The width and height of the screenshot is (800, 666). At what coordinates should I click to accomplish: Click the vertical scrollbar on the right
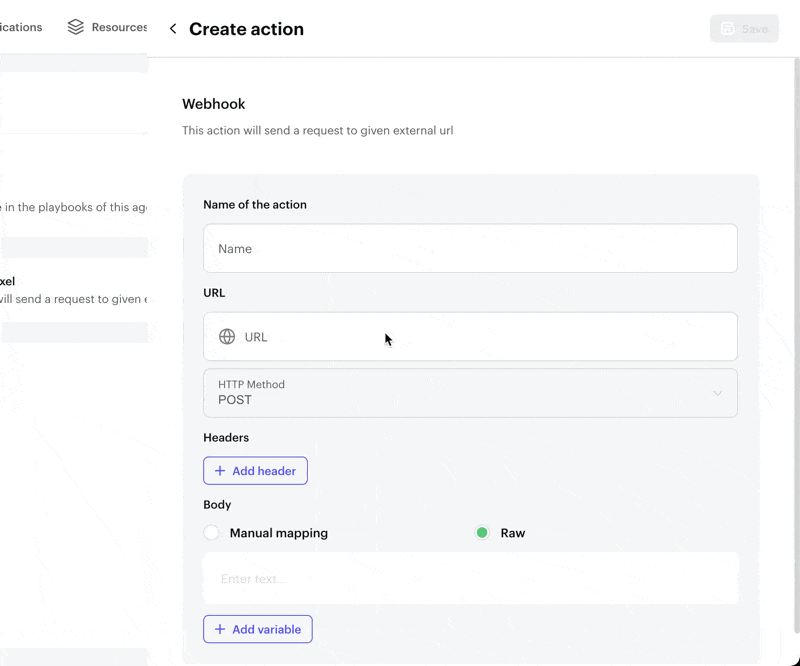click(796, 347)
